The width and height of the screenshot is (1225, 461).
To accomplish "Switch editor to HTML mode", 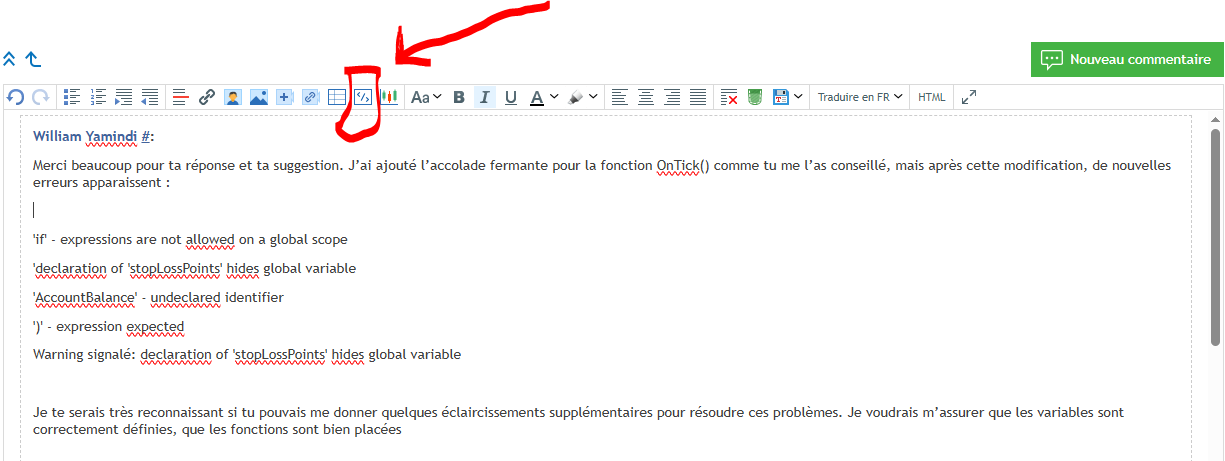I will (x=932, y=97).
